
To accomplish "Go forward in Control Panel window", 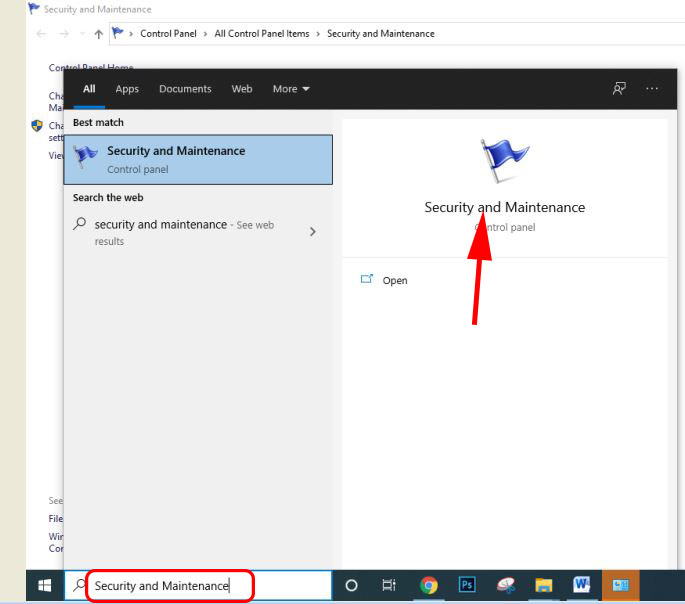I will [64, 34].
